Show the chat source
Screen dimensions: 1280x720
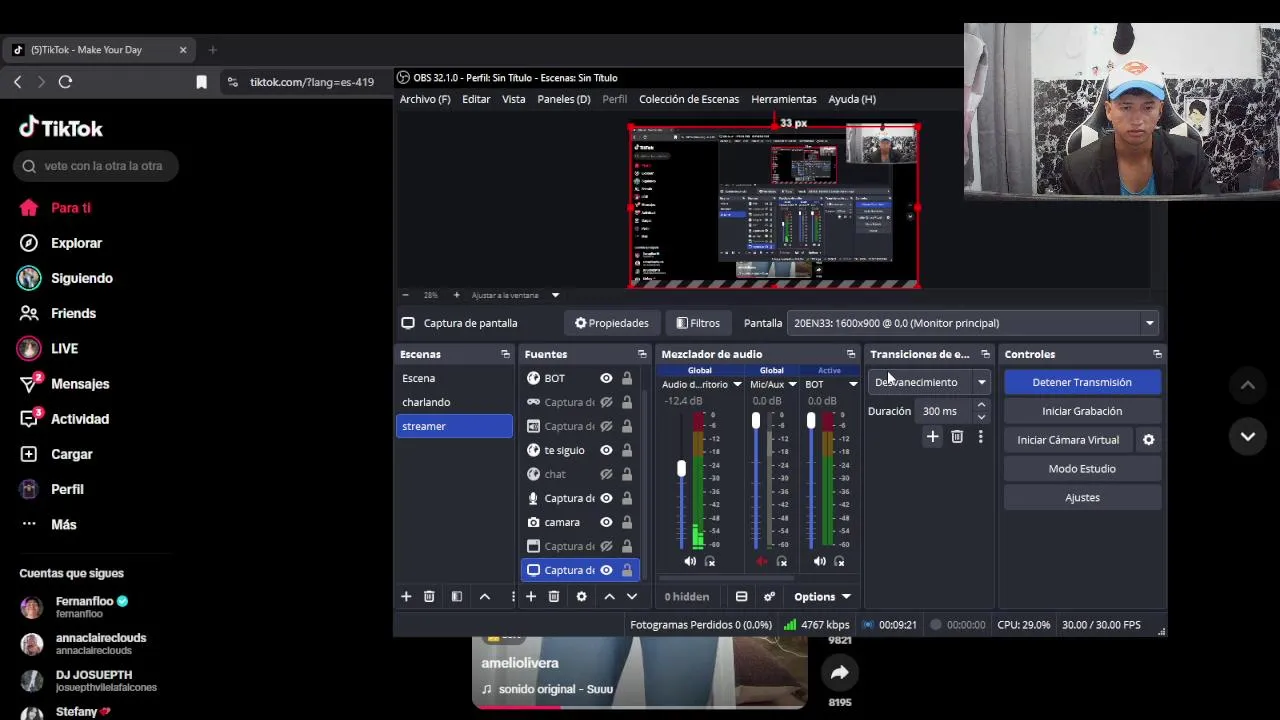606,474
